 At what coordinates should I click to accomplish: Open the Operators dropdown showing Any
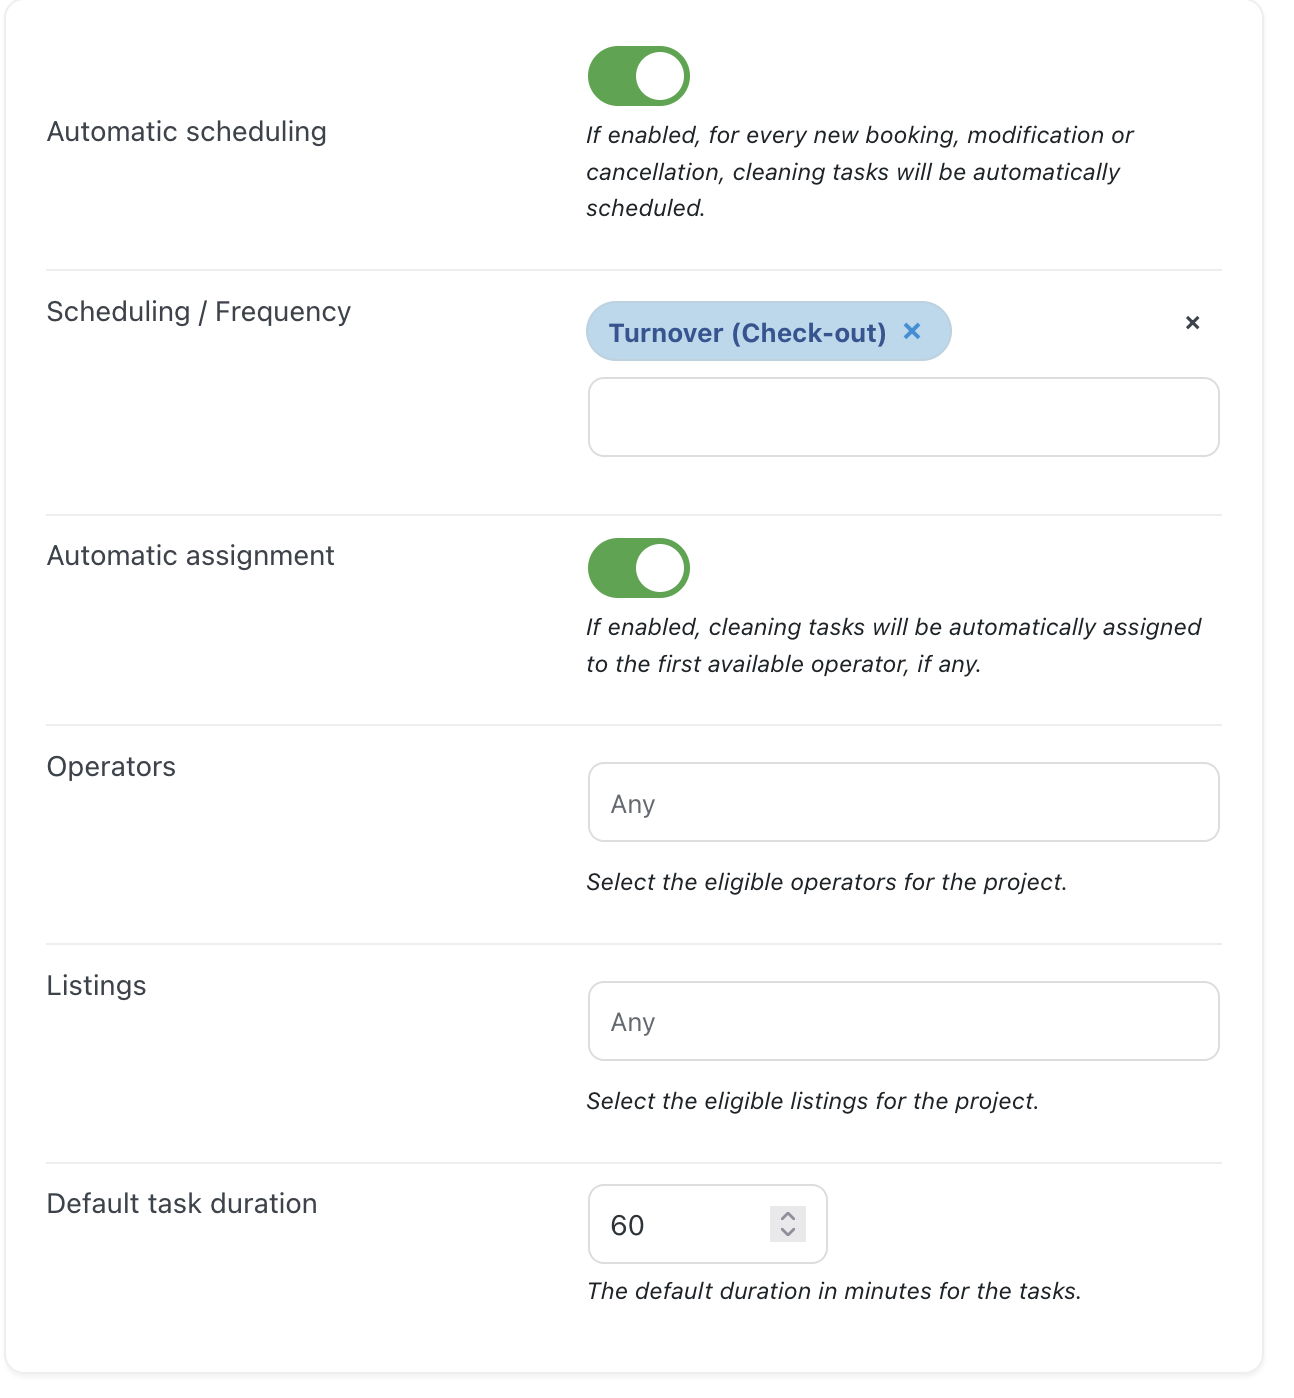(904, 802)
